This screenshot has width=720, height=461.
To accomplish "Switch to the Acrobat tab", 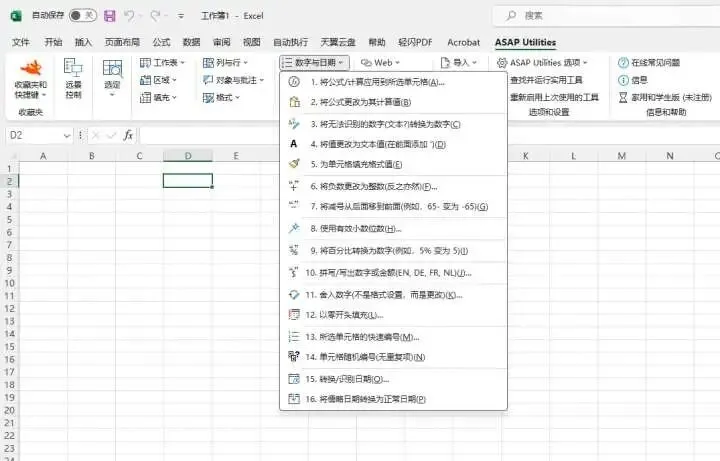I will tap(463, 42).
